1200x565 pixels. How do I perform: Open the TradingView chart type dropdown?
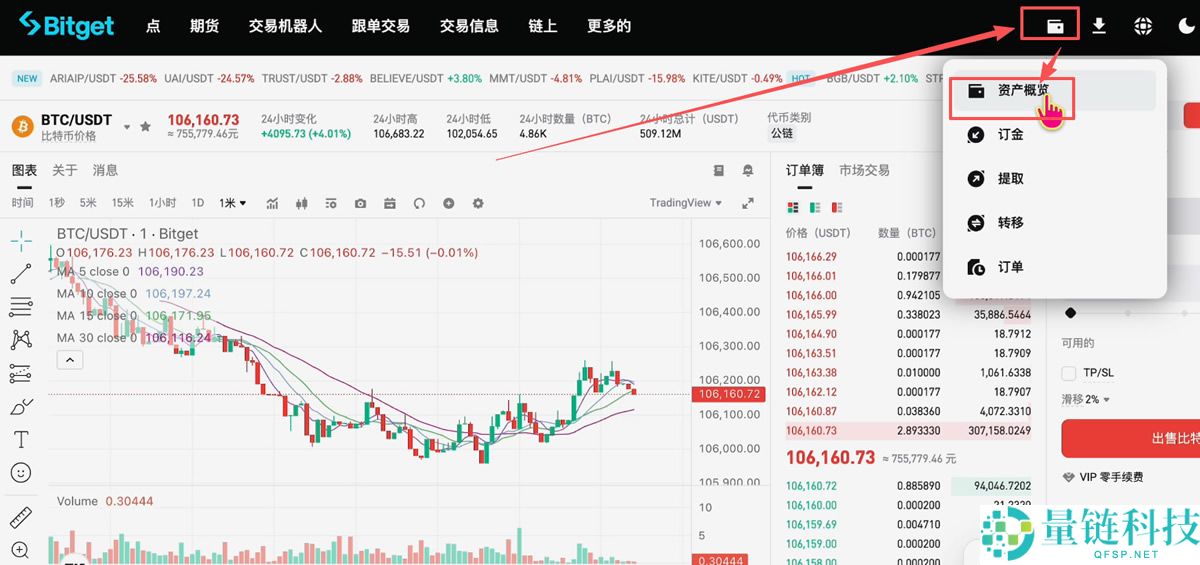[x=685, y=203]
